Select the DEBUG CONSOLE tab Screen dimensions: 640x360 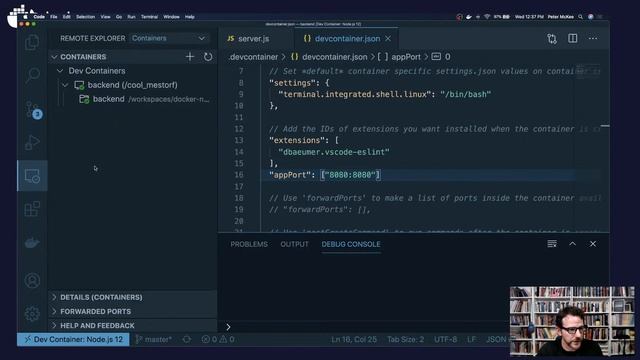coord(351,244)
